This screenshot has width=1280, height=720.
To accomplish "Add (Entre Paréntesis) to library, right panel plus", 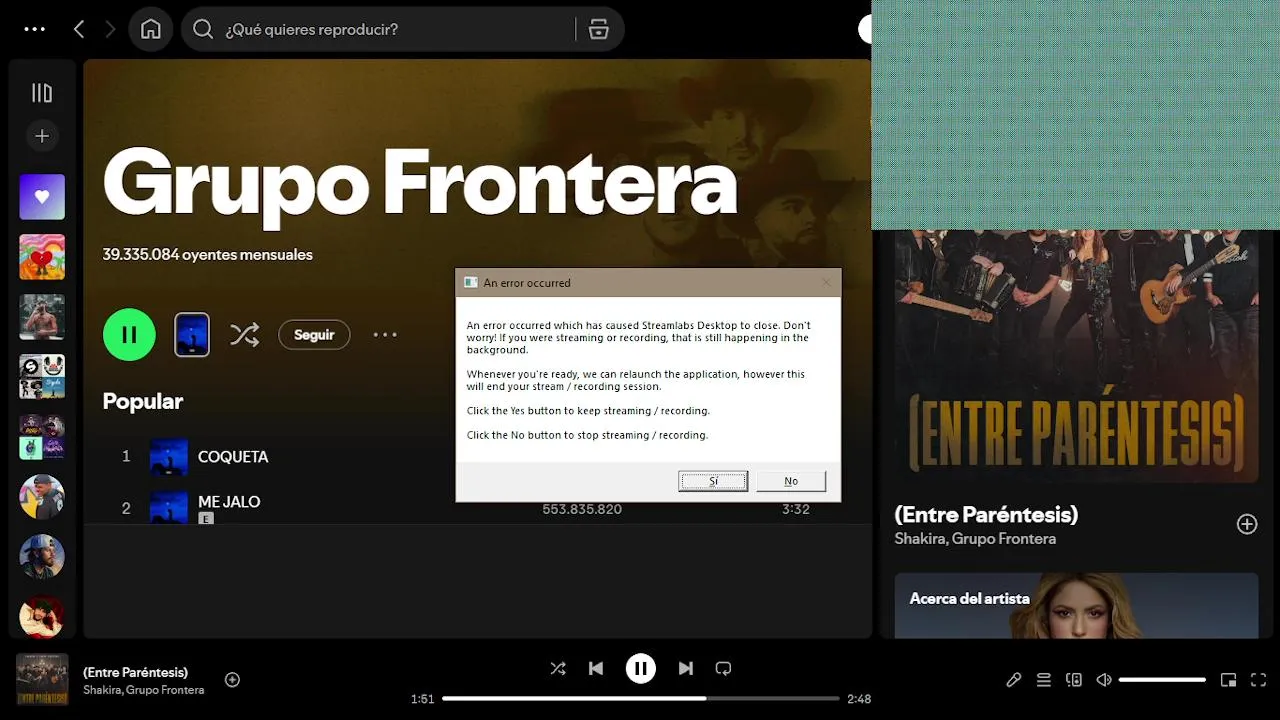I will point(1247,524).
